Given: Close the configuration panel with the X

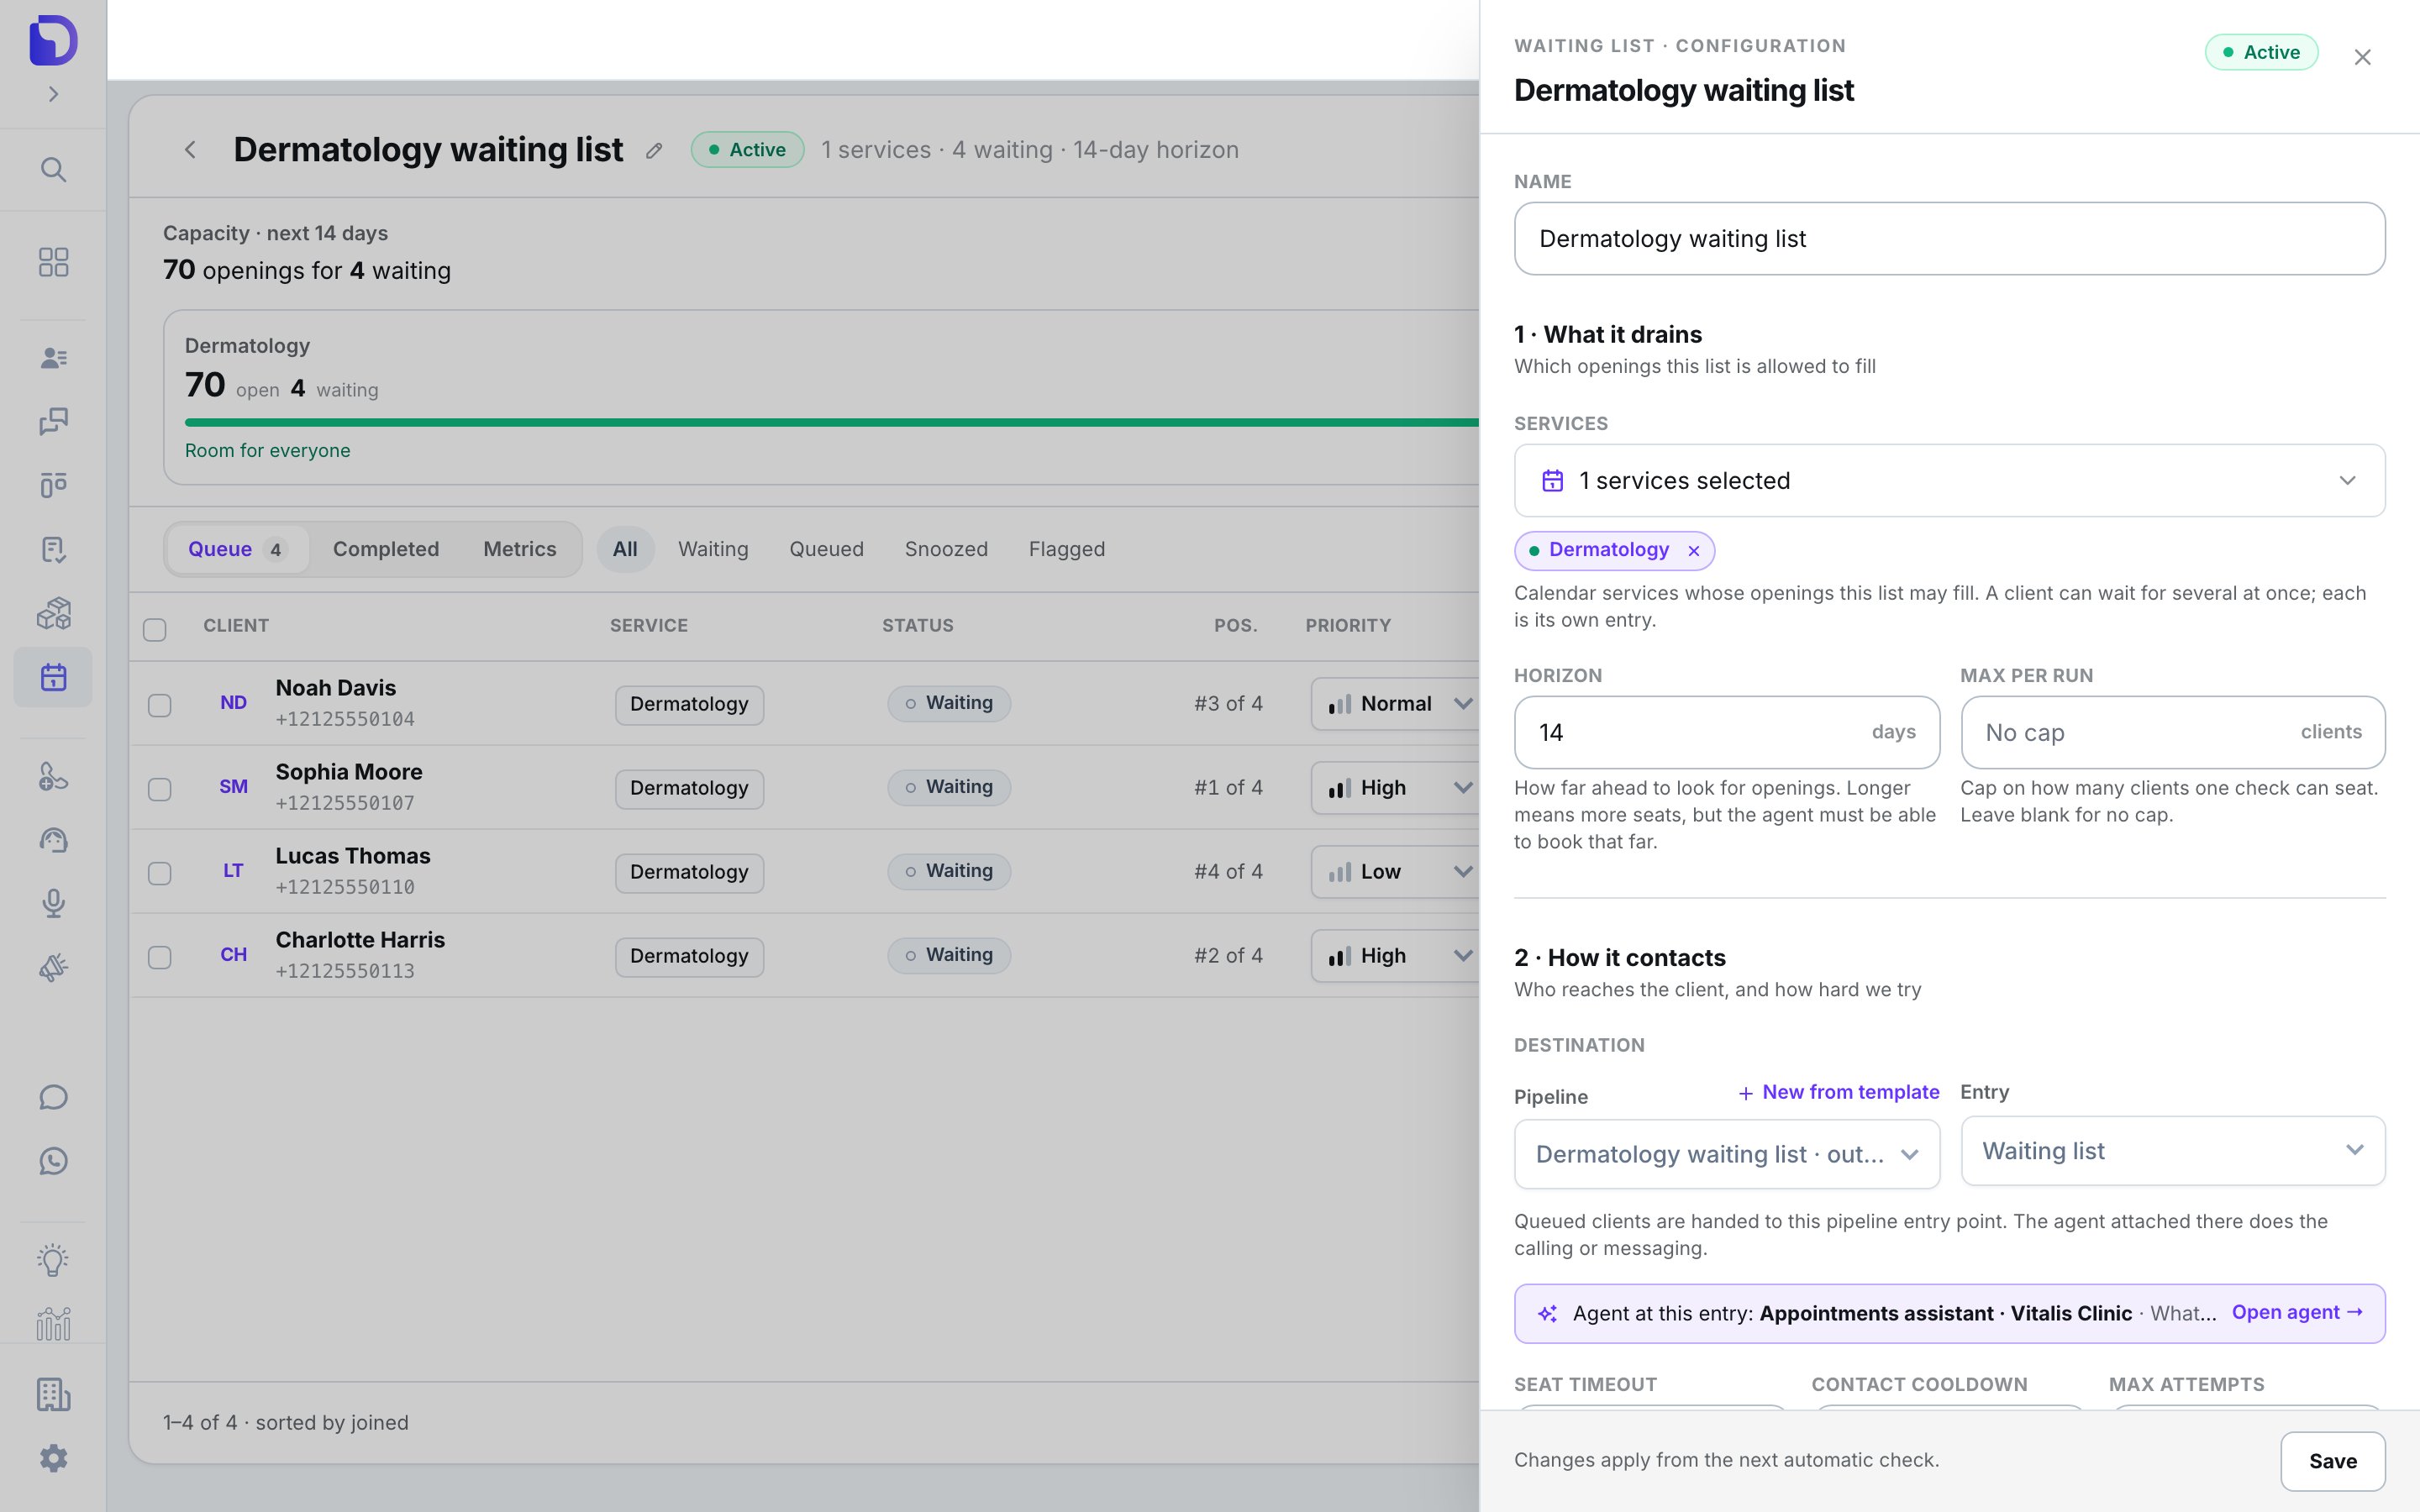Looking at the screenshot, I should point(2362,57).
